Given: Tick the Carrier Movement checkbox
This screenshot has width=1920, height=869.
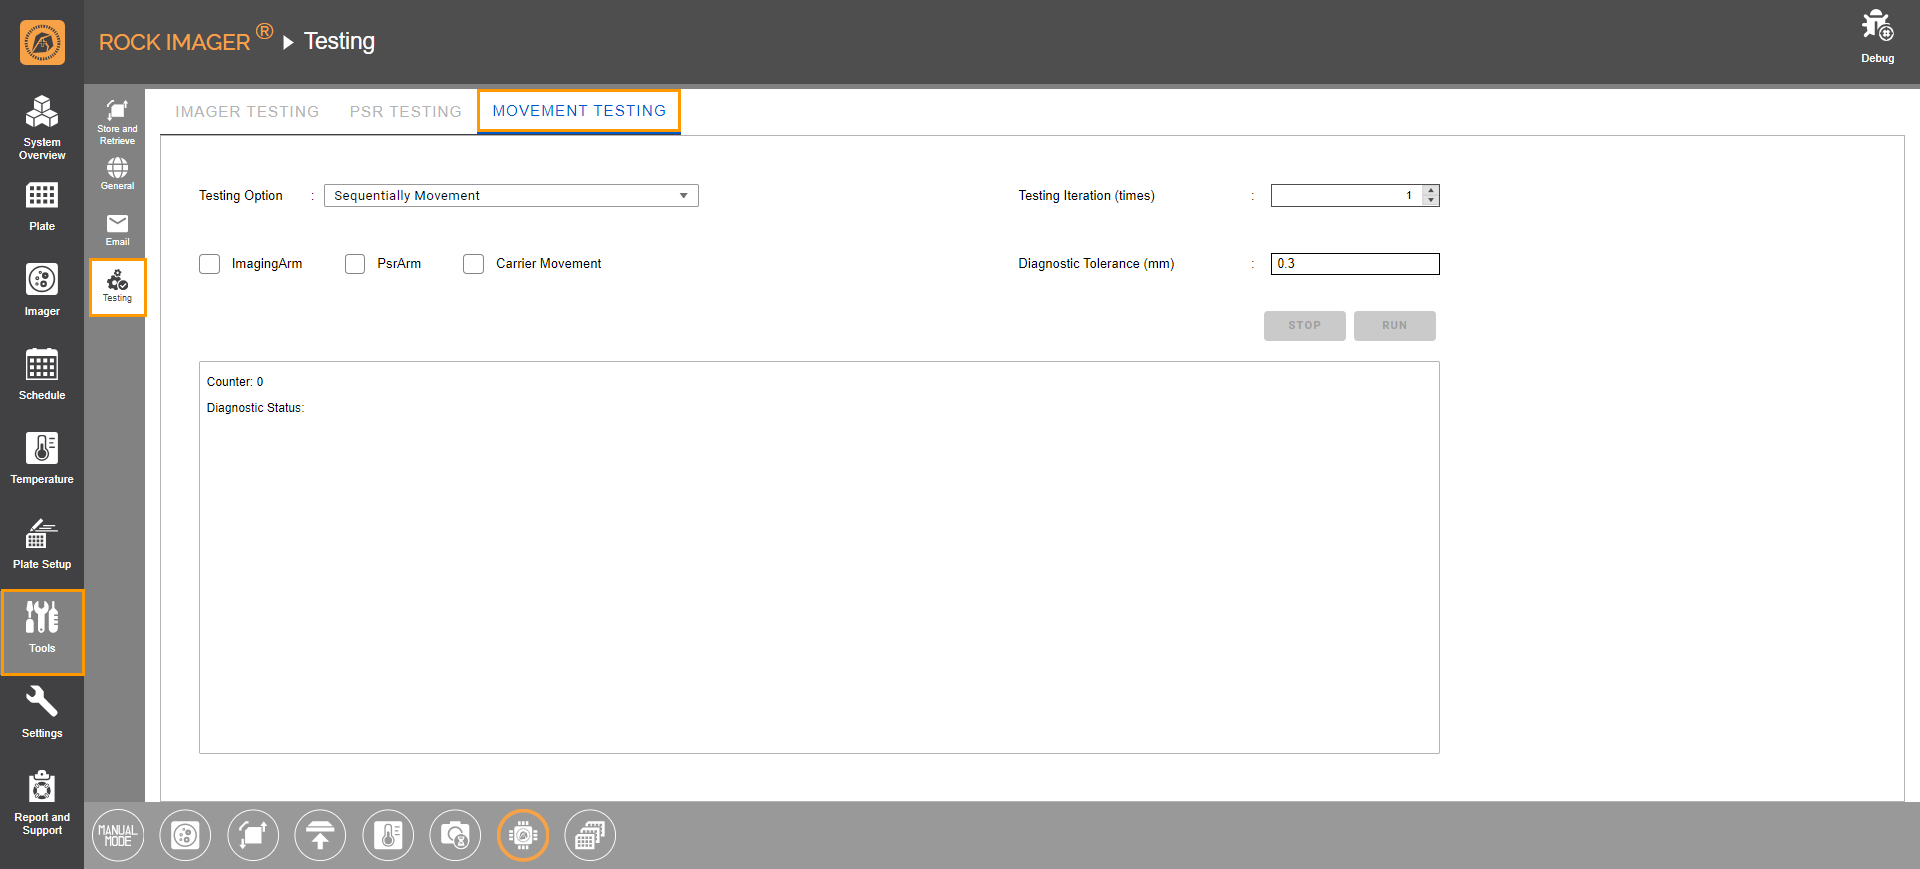Looking at the screenshot, I should pyautogui.click(x=474, y=264).
